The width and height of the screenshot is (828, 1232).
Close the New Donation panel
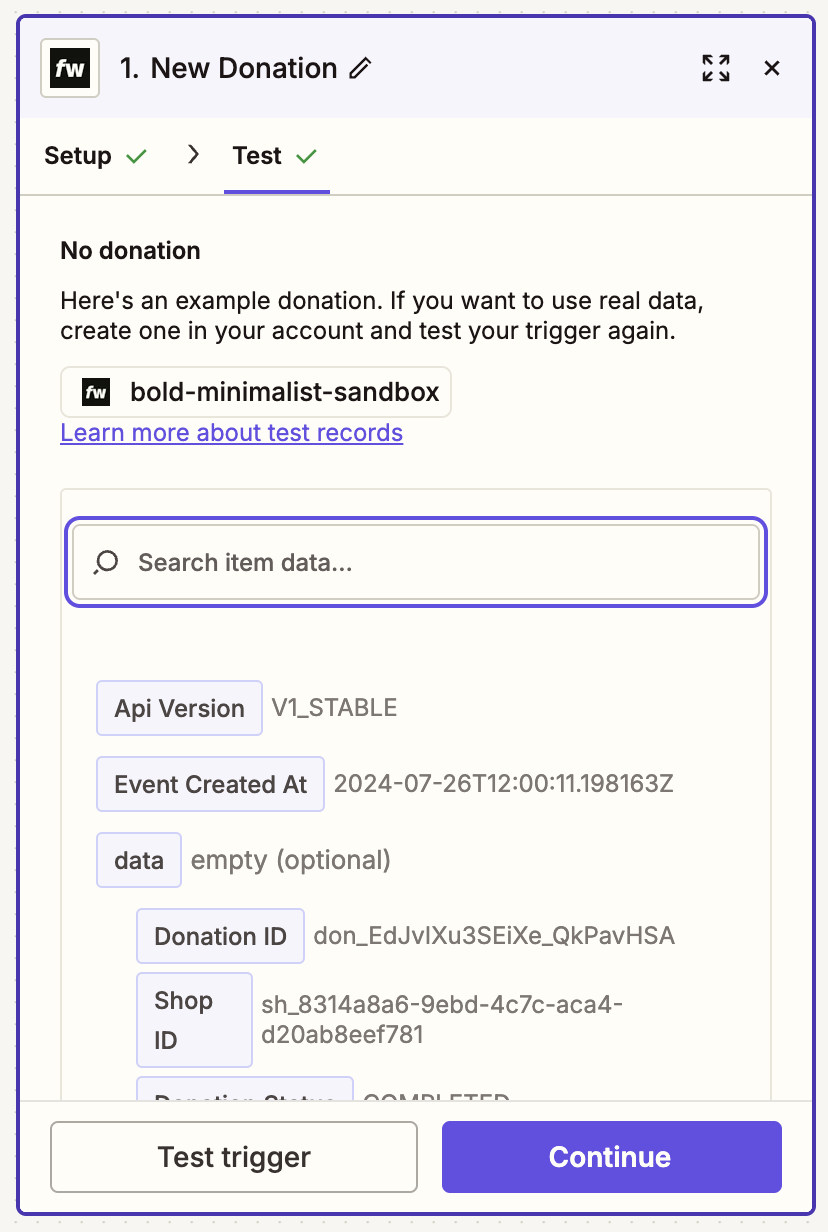click(771, 69)
